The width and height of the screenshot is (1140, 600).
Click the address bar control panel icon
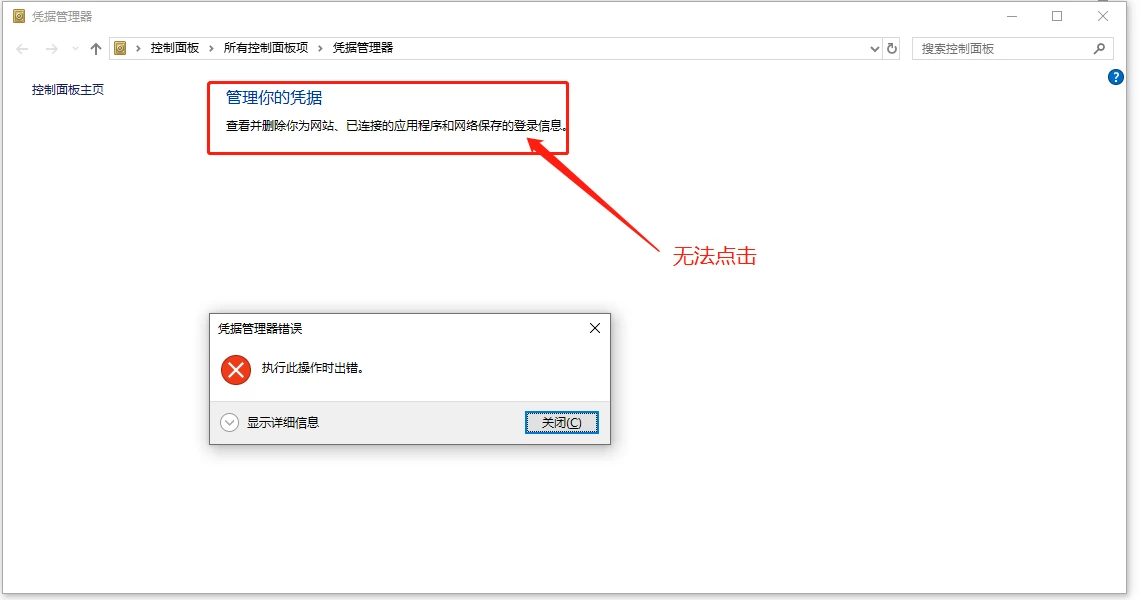pos(121,48)
